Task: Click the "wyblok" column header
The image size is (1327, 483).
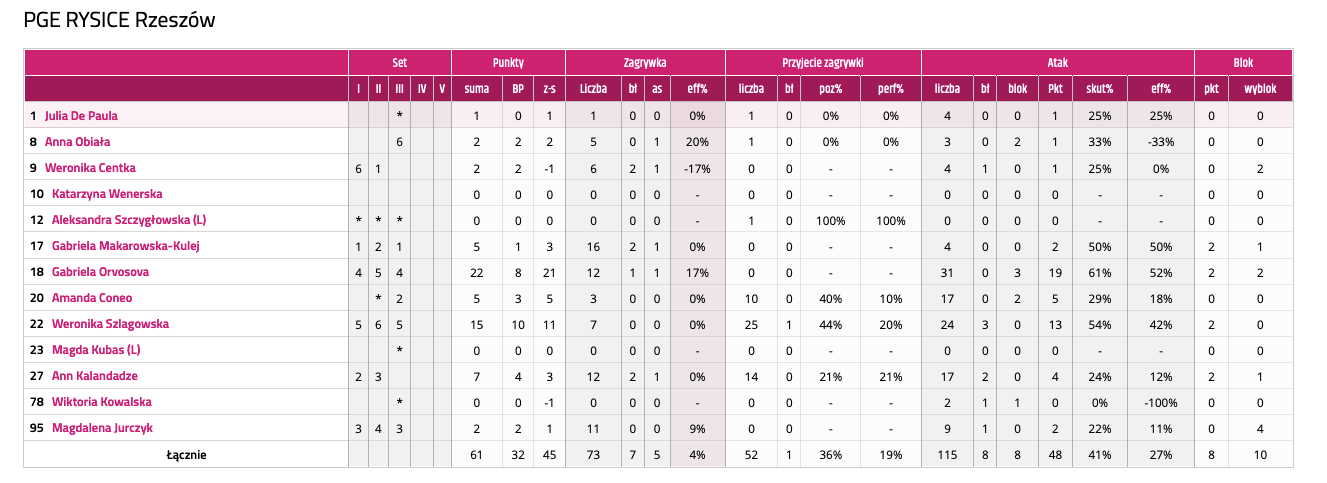Action: (1260, 89)
